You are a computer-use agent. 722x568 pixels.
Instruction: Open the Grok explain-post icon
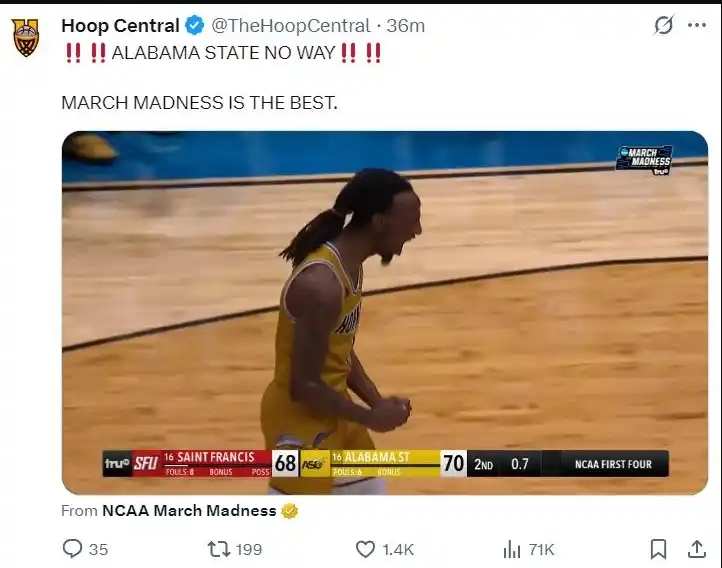(x=663, y=26)
